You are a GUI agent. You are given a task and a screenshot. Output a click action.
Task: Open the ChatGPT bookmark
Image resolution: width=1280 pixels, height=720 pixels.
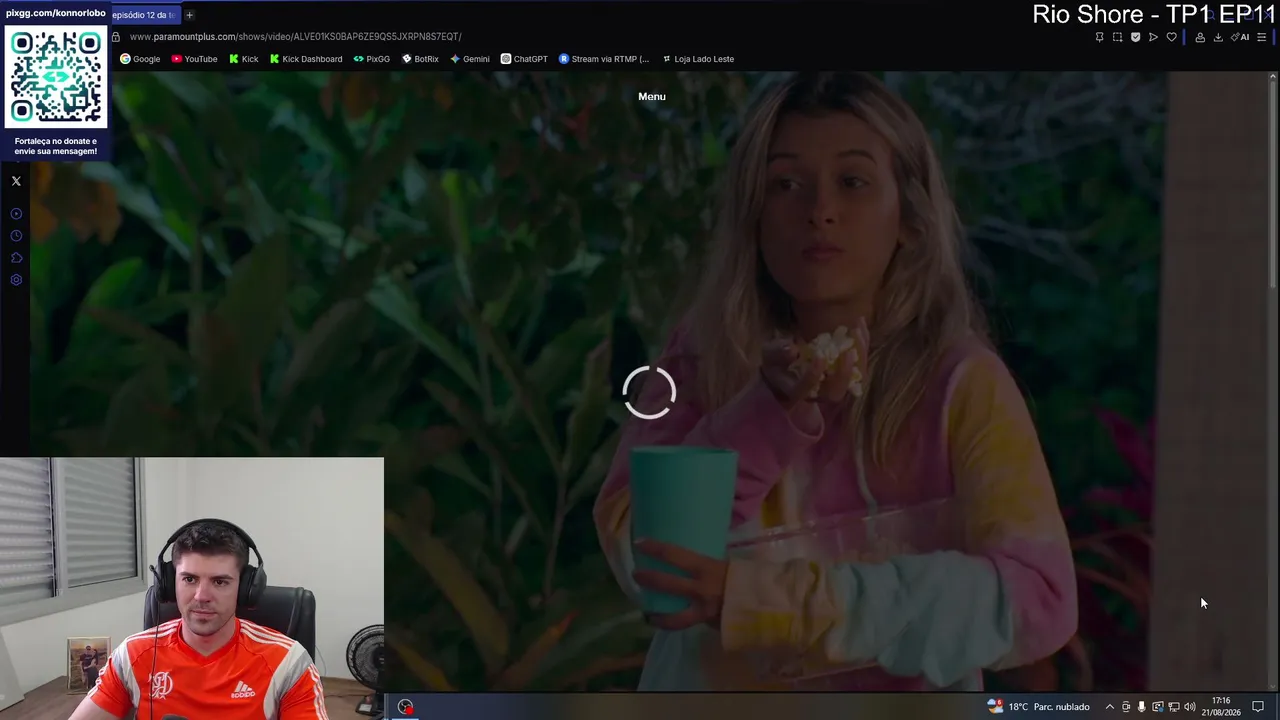[x=524, y=59]
